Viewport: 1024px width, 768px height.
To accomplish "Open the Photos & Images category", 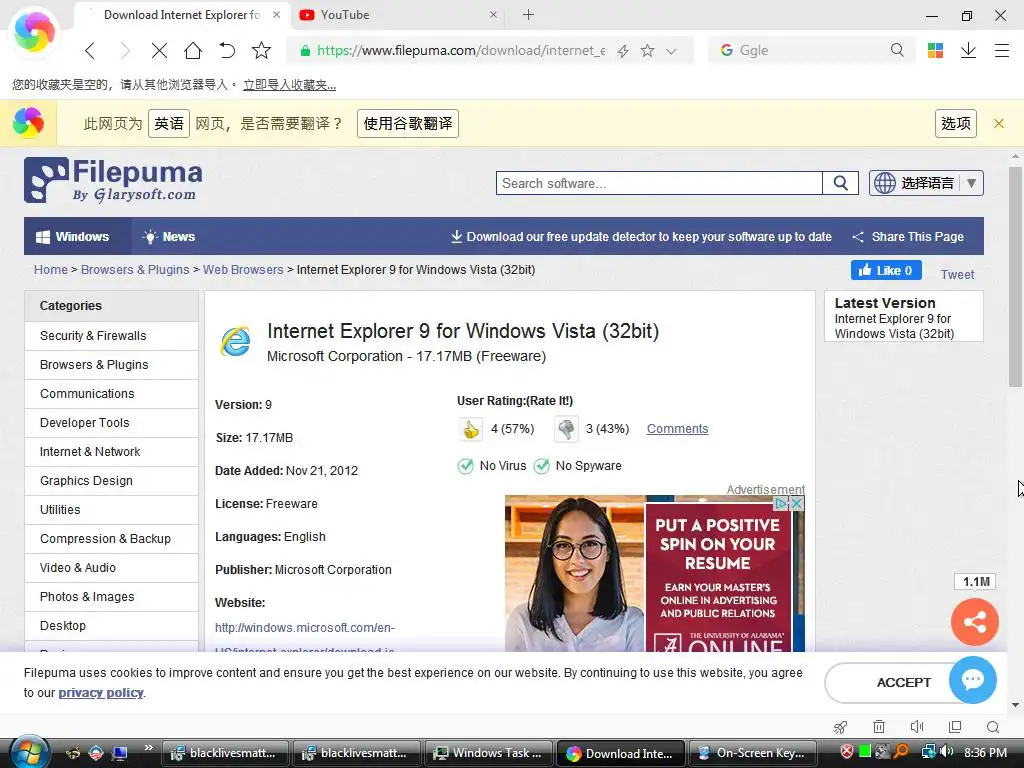I will pos(112,597).
